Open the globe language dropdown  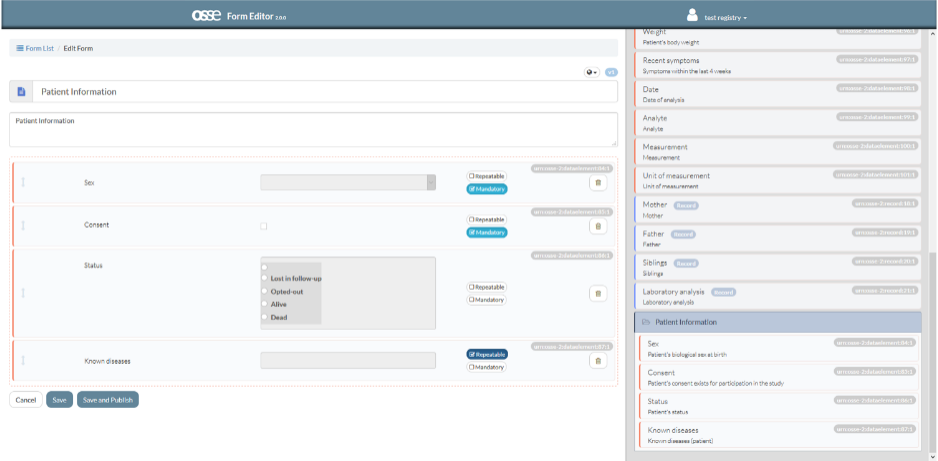[x=592, y=72]
